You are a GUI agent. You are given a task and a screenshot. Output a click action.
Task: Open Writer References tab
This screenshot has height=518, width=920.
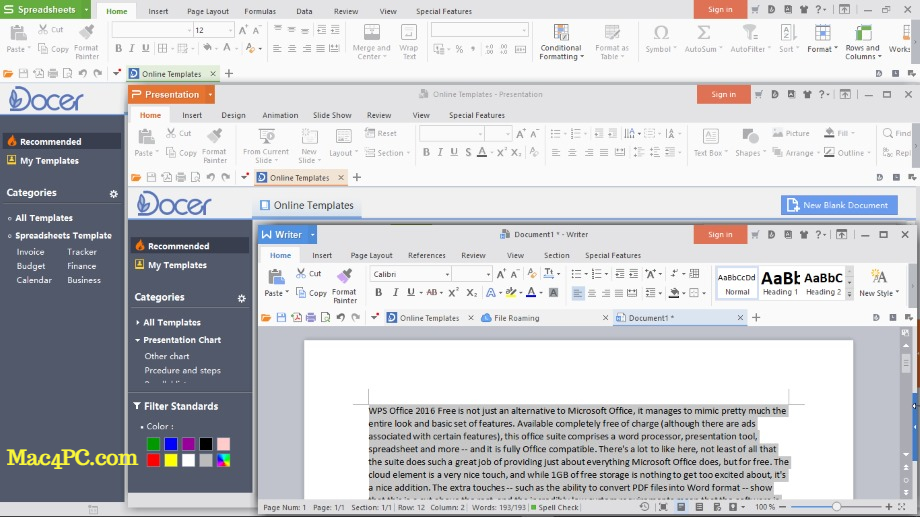427,255
